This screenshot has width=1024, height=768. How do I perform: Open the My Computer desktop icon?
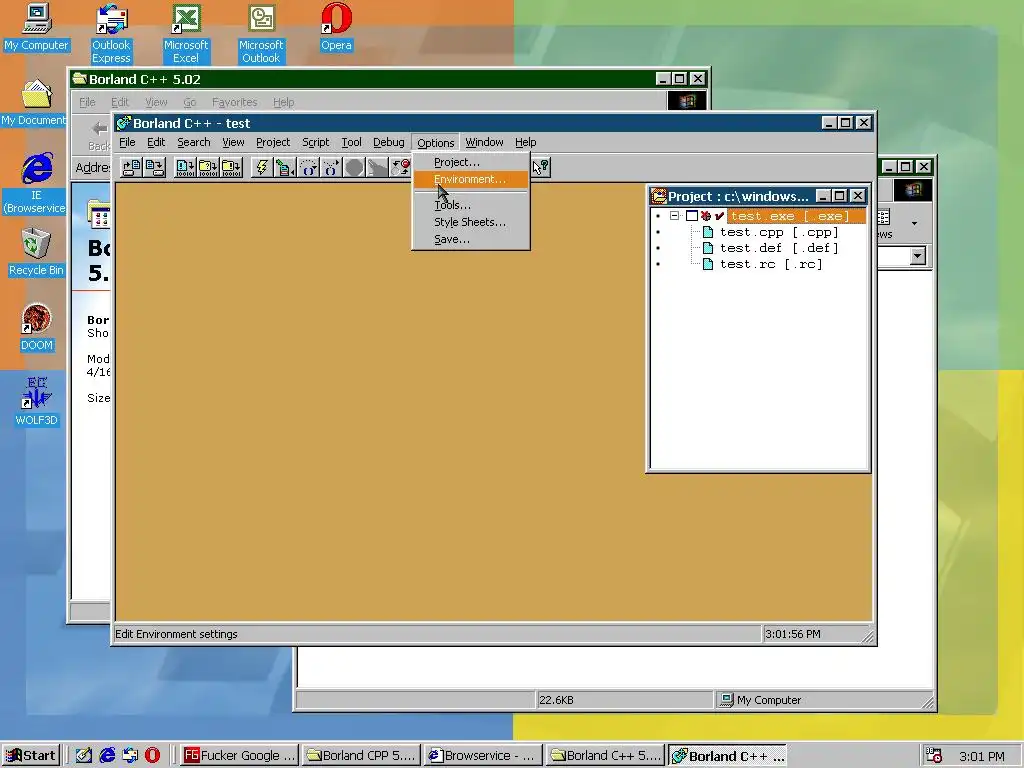point(36,26)
